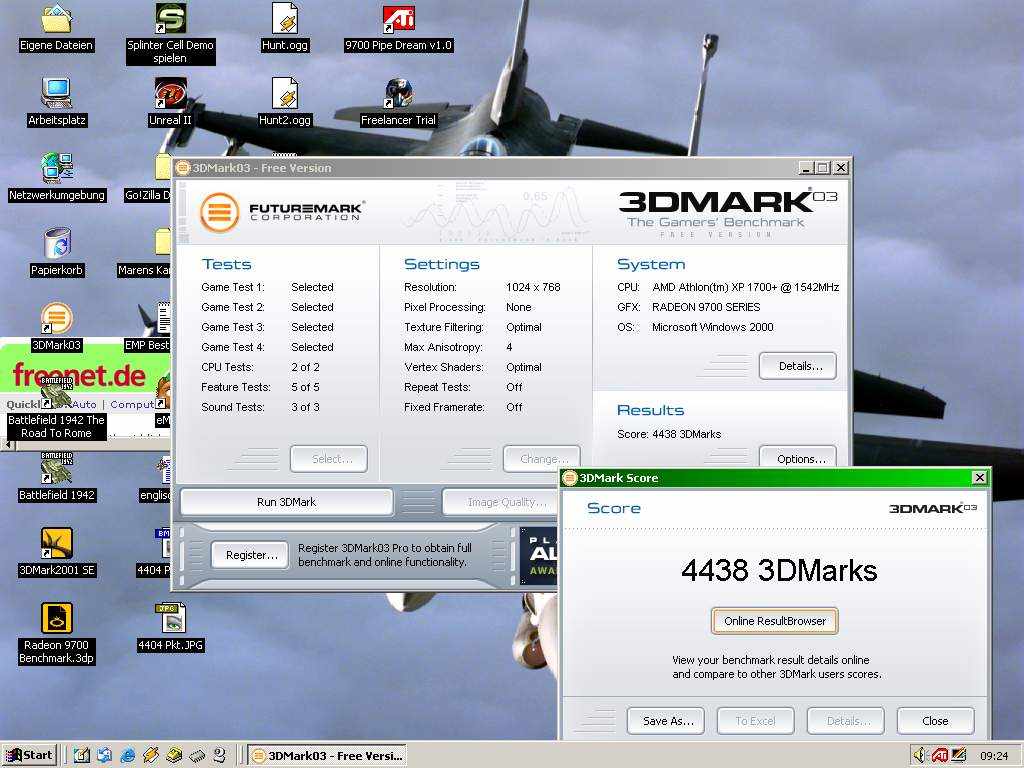
Task: Close the 3DMark Score dialog via X
Action: tap(980, 478)
